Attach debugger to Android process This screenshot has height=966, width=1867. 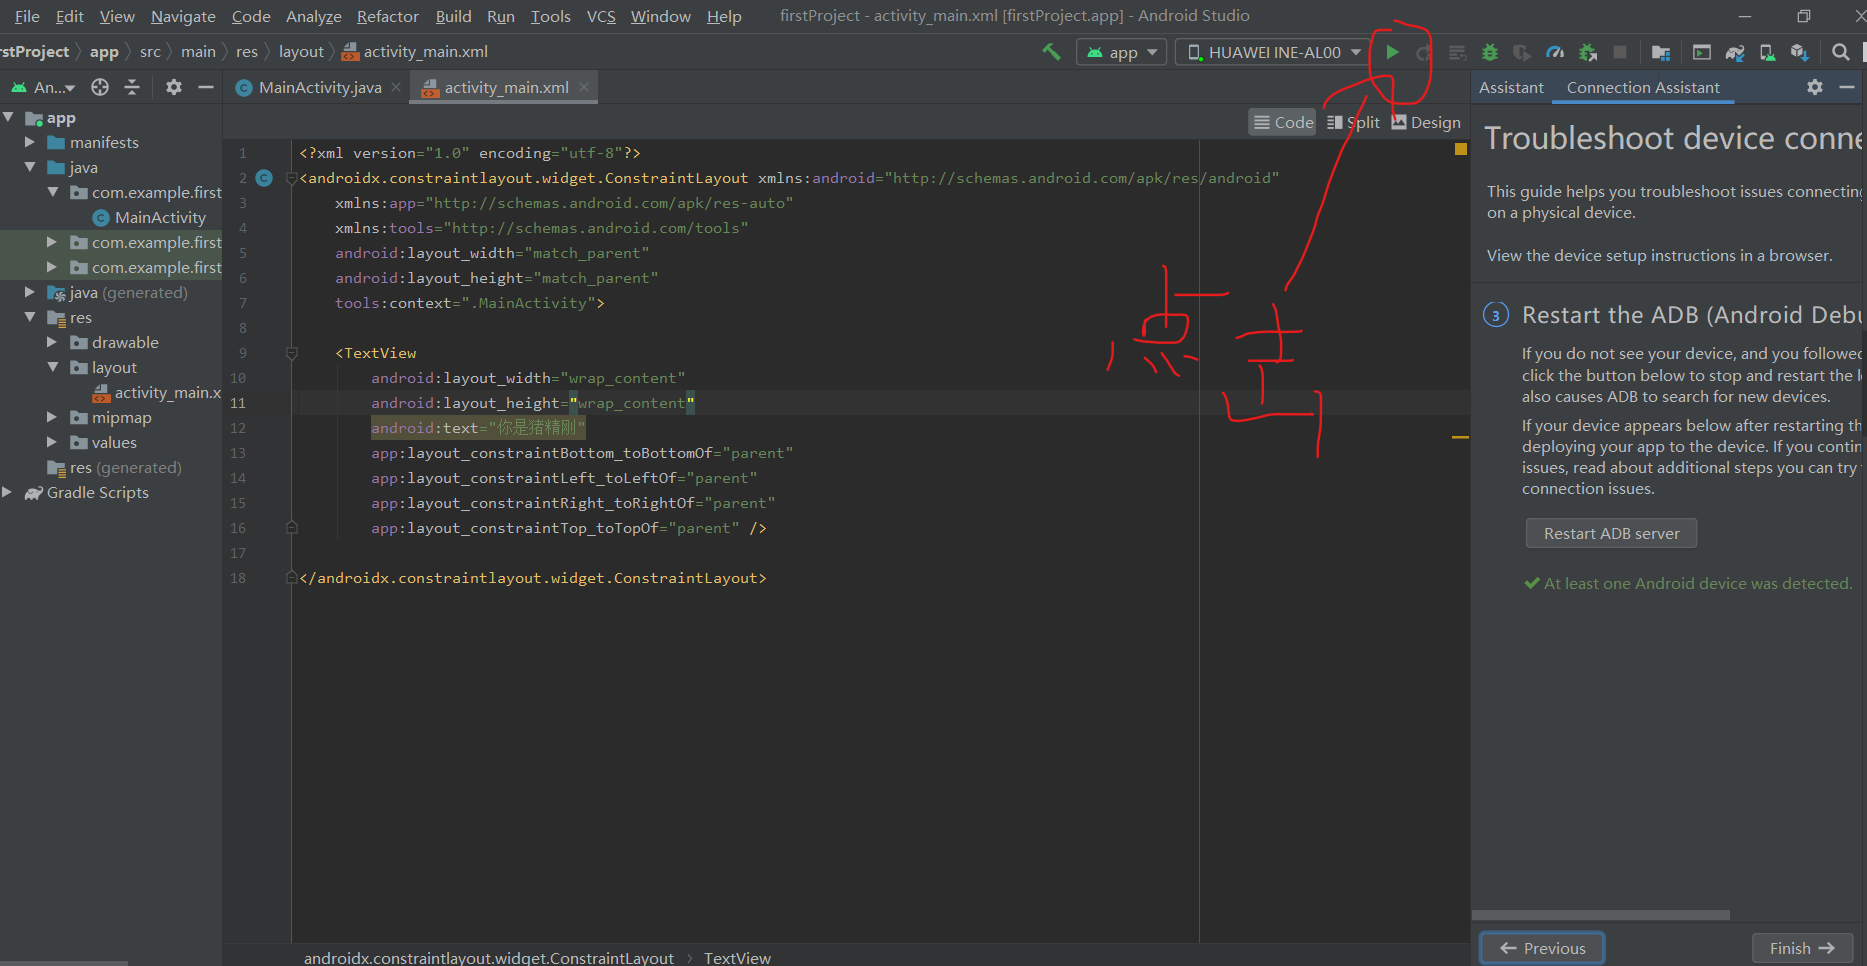(x=1589, y=52)
